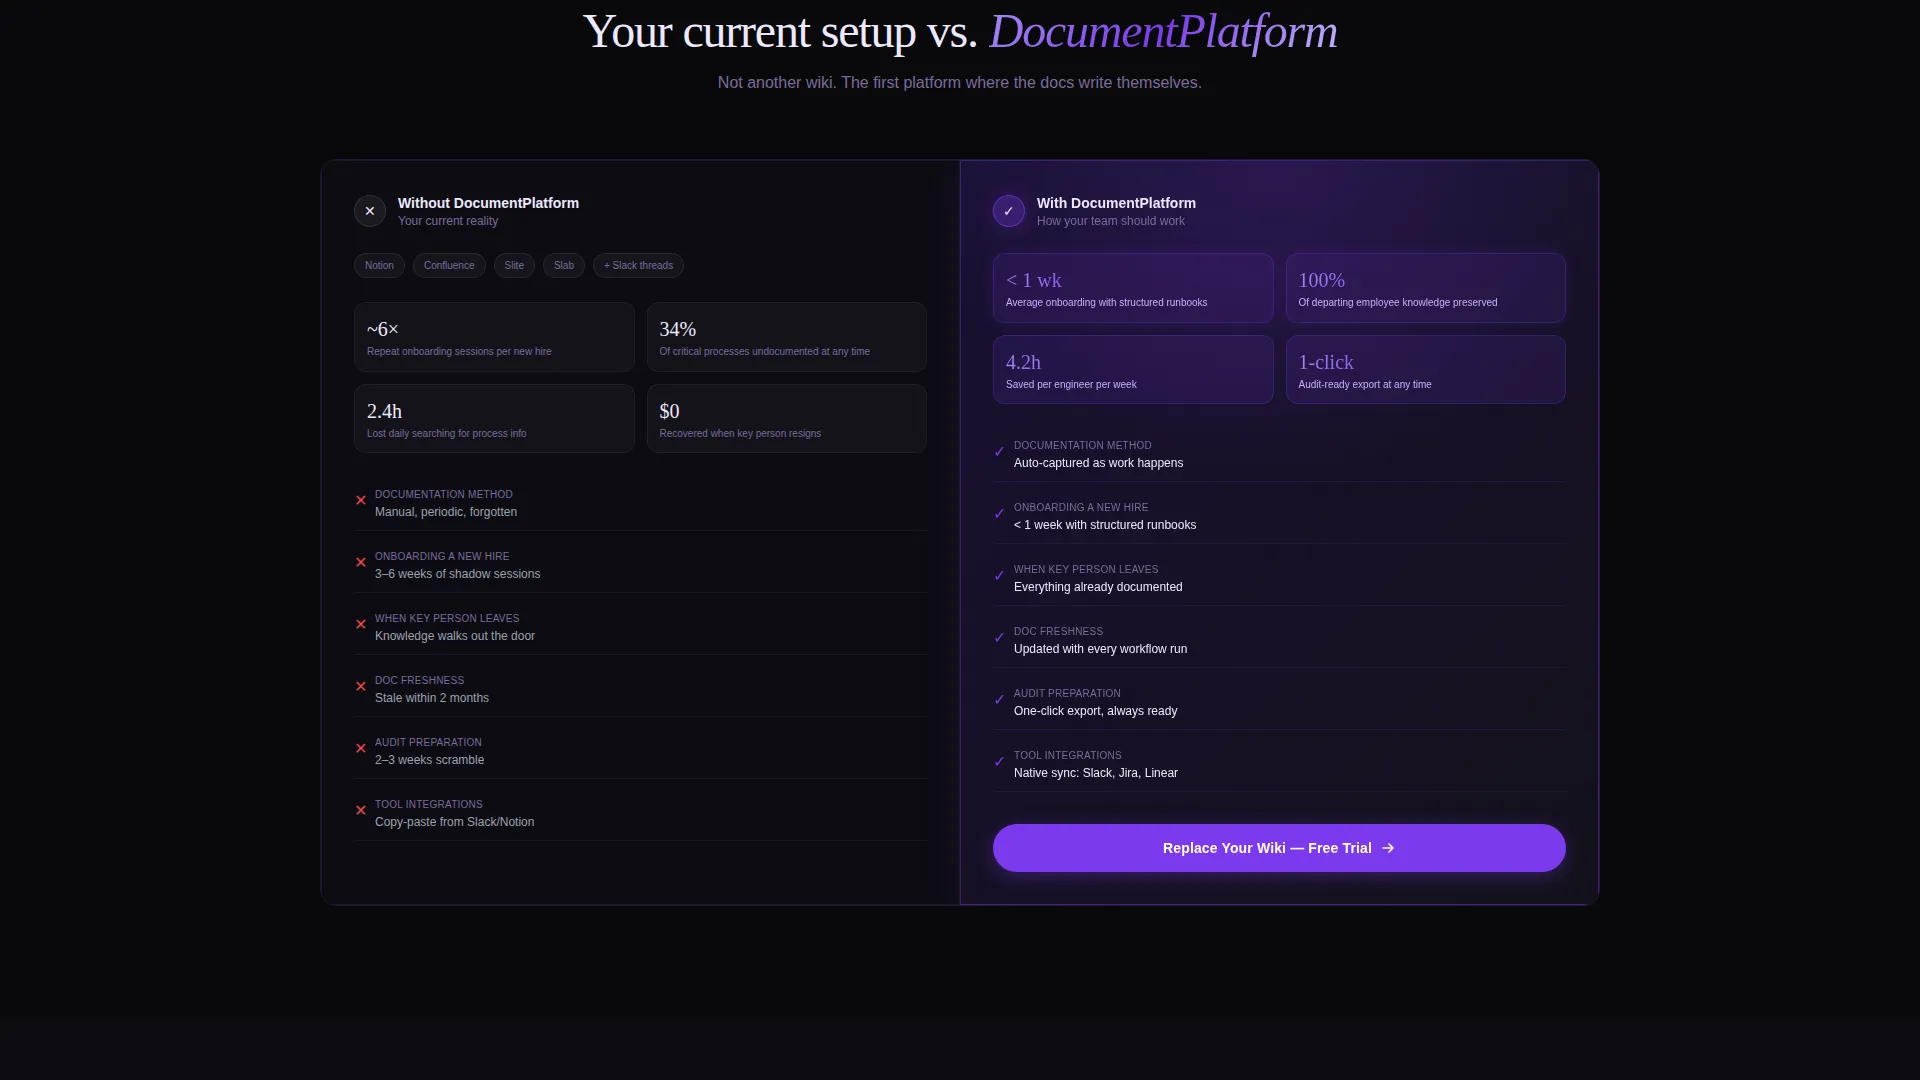This screenshot has height=1080, width=1920.
Task: Click the $0 recovered when key person resigns card
Action: pyautogui.click(x=786, y=419)
